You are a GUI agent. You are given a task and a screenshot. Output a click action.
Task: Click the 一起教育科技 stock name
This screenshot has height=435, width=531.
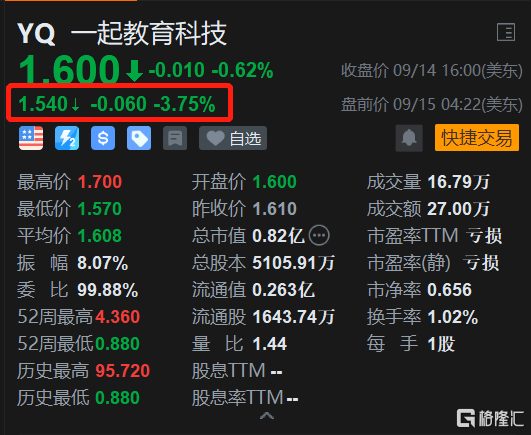(149, 33)
